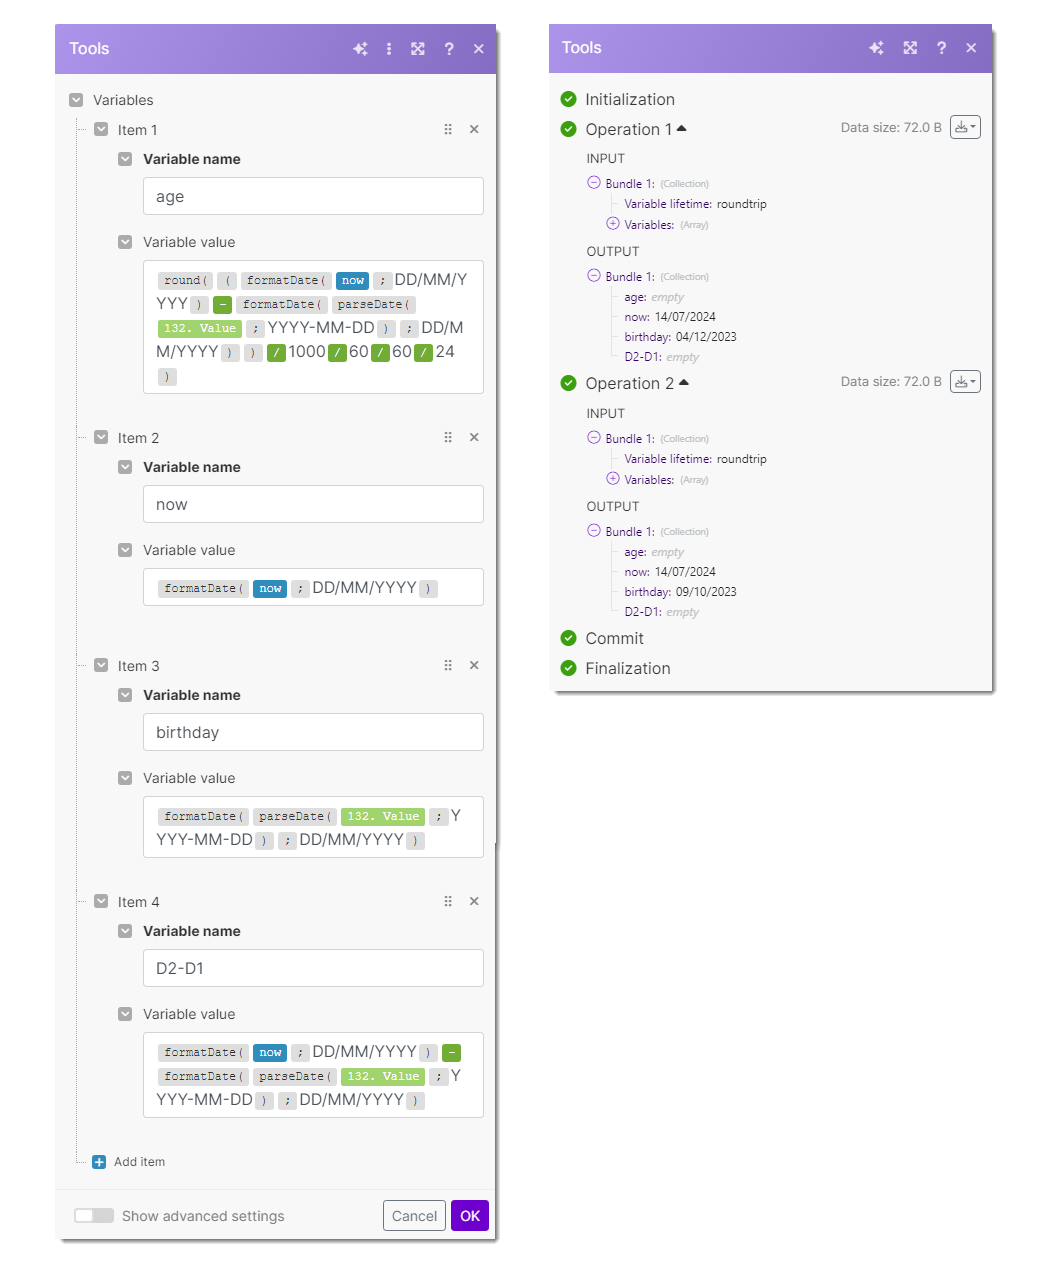This screenshot has width=1037, height=1274.
Task: Open Operation 1 download dropdown button
Action: tap(965, 128)
